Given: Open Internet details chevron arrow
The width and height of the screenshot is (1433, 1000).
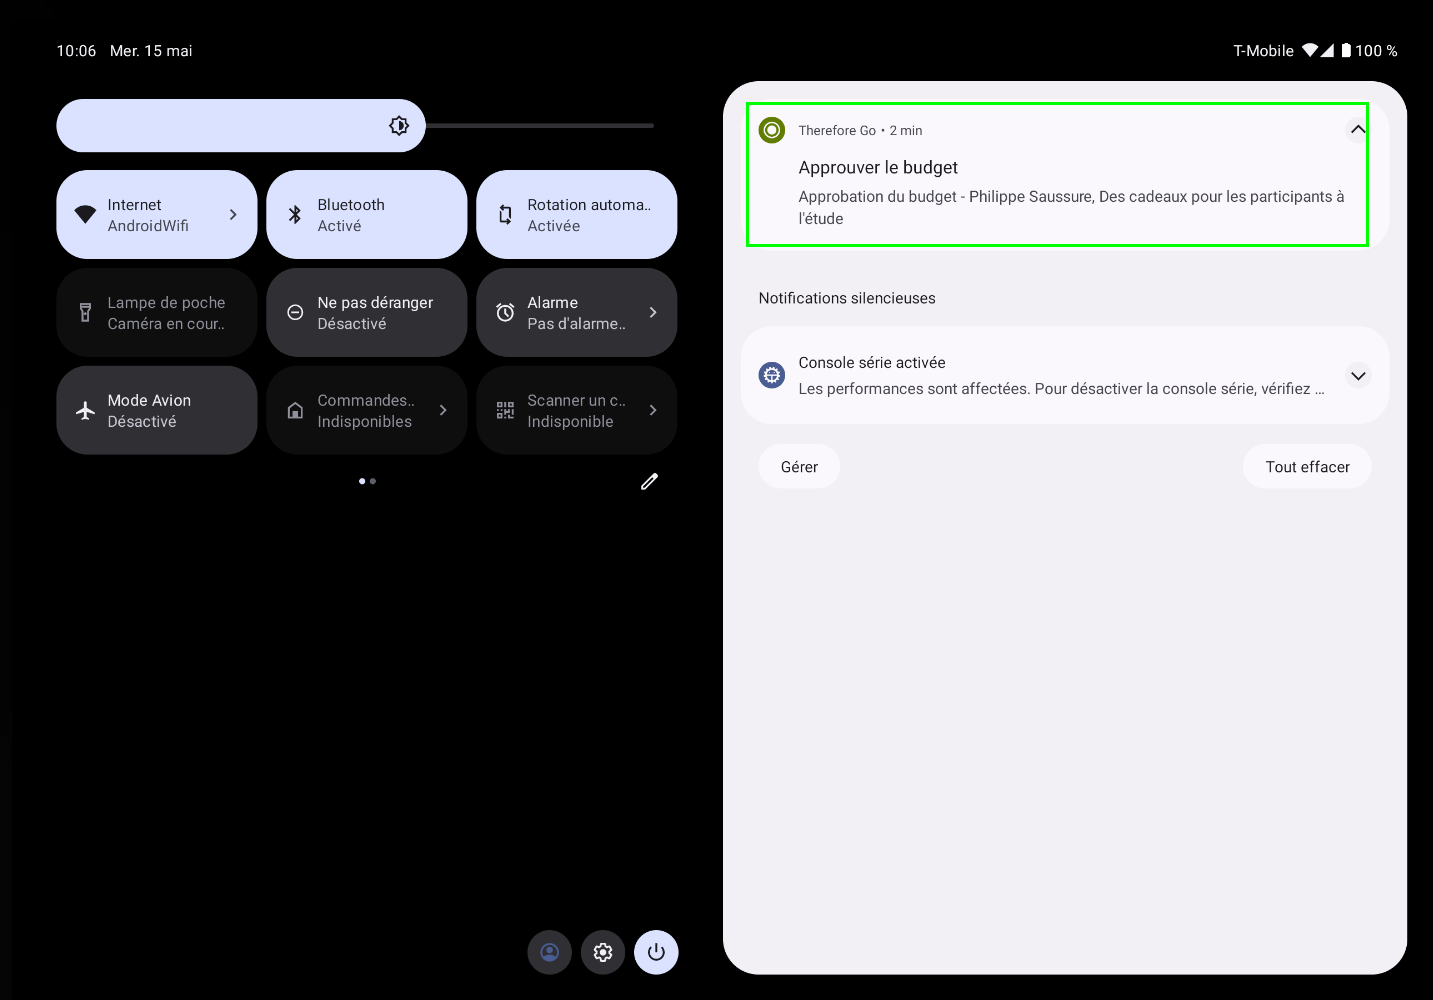Looking at the screenshot, I should tap(233, 215).
